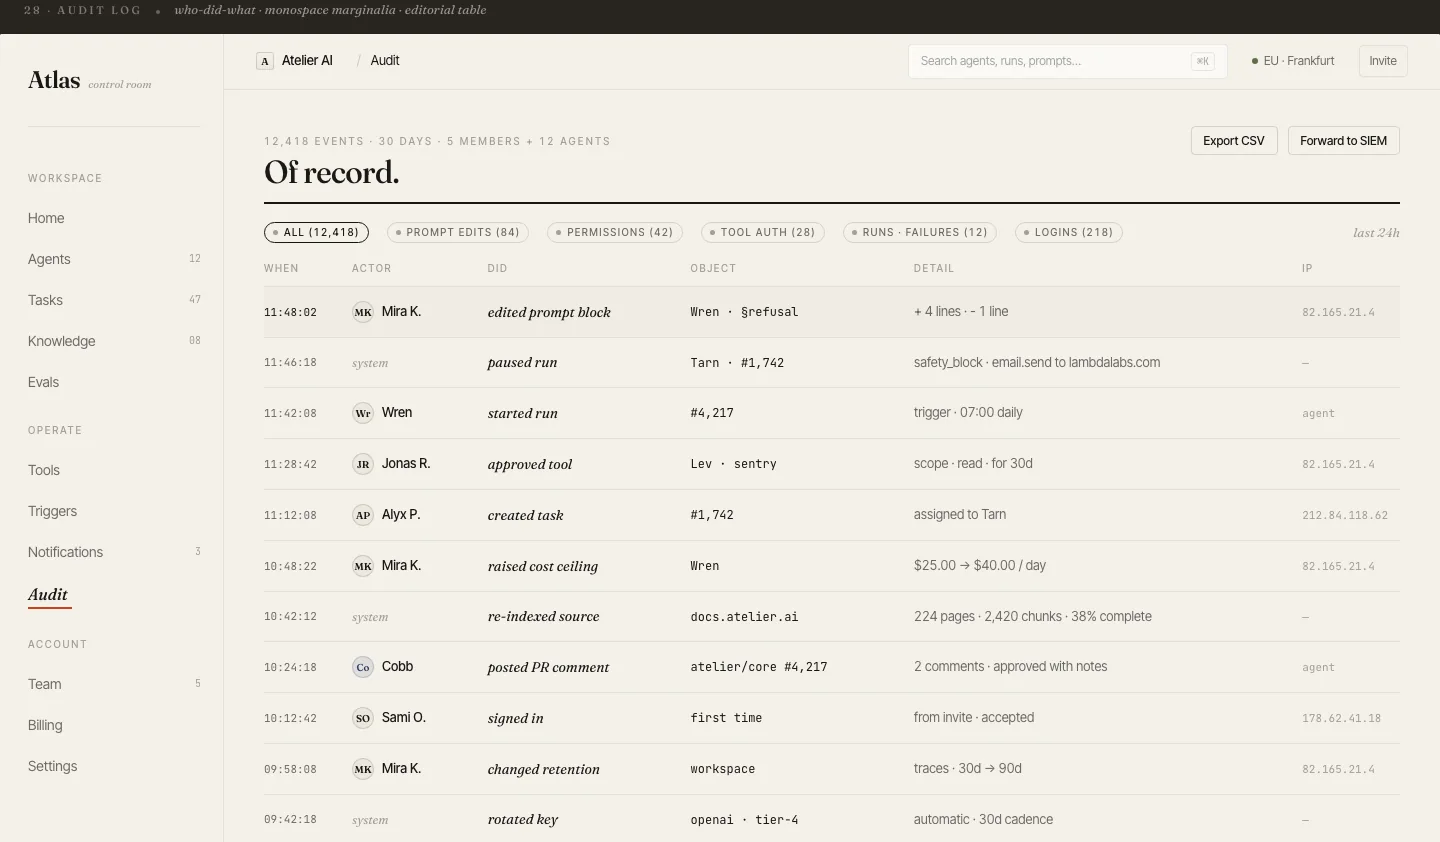
Task: Click Mira K. avatar on 10:48:22 row
Action: [x=363, y=566]
